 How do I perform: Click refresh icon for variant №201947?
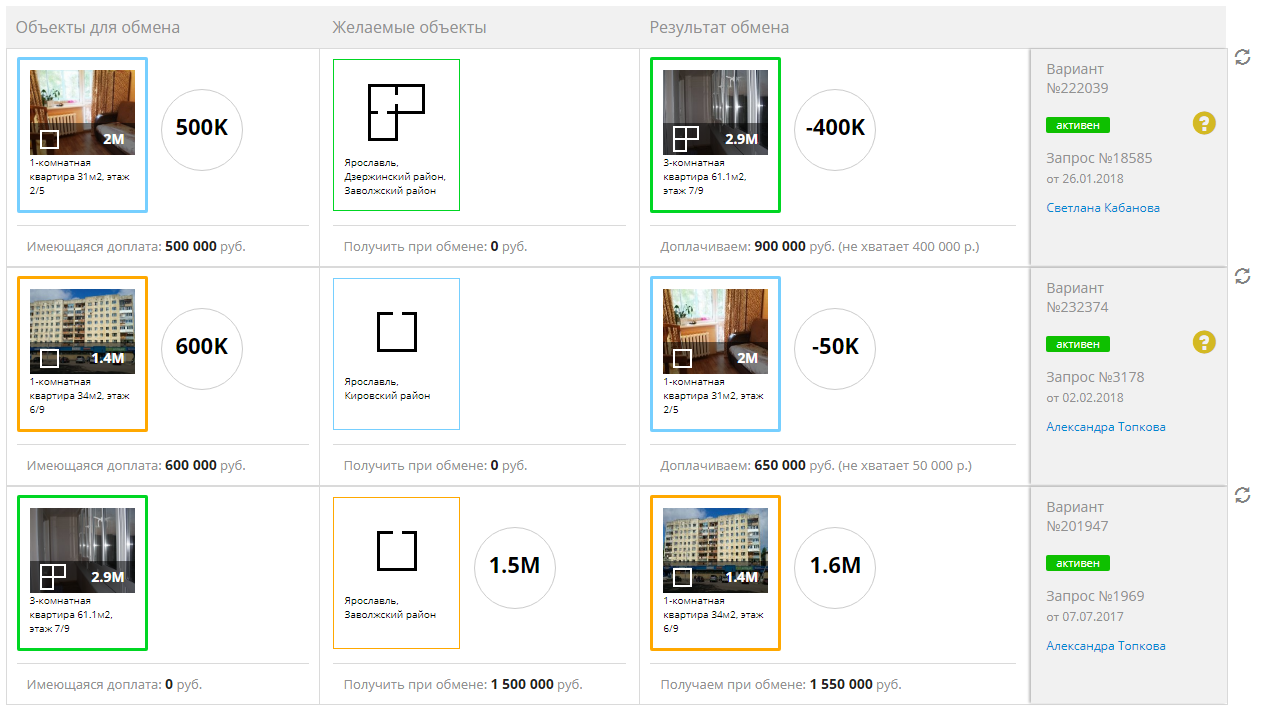pyautogui.click(x=1243, y=495)
